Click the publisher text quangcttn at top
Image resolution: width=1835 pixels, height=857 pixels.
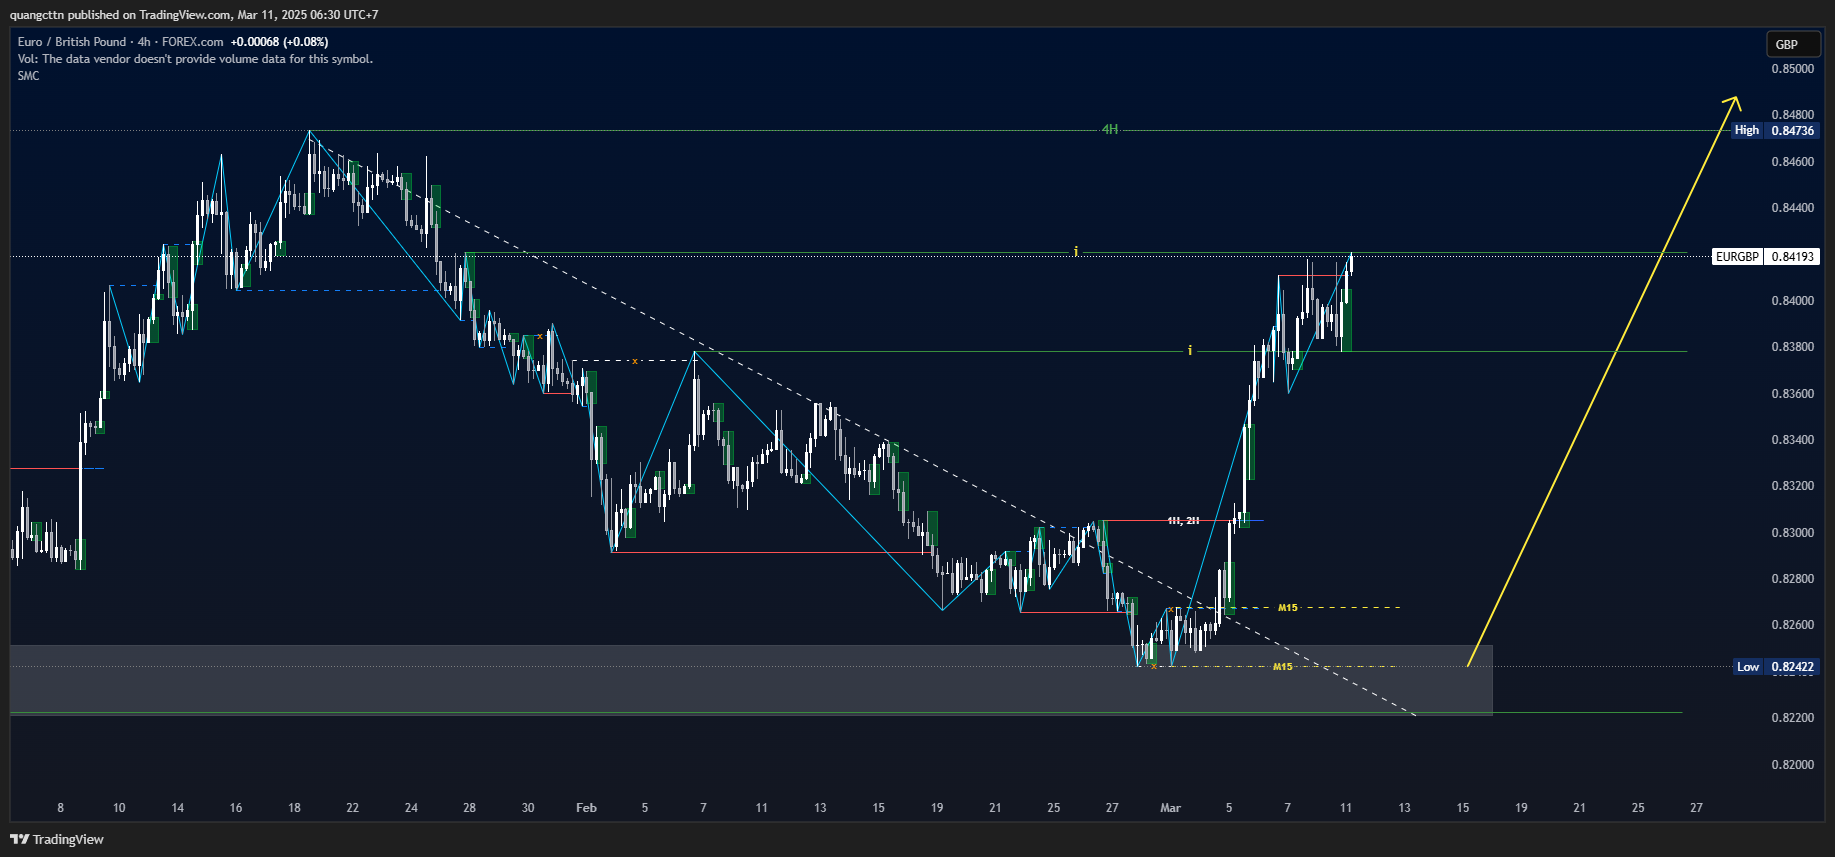tap(37, 15)
